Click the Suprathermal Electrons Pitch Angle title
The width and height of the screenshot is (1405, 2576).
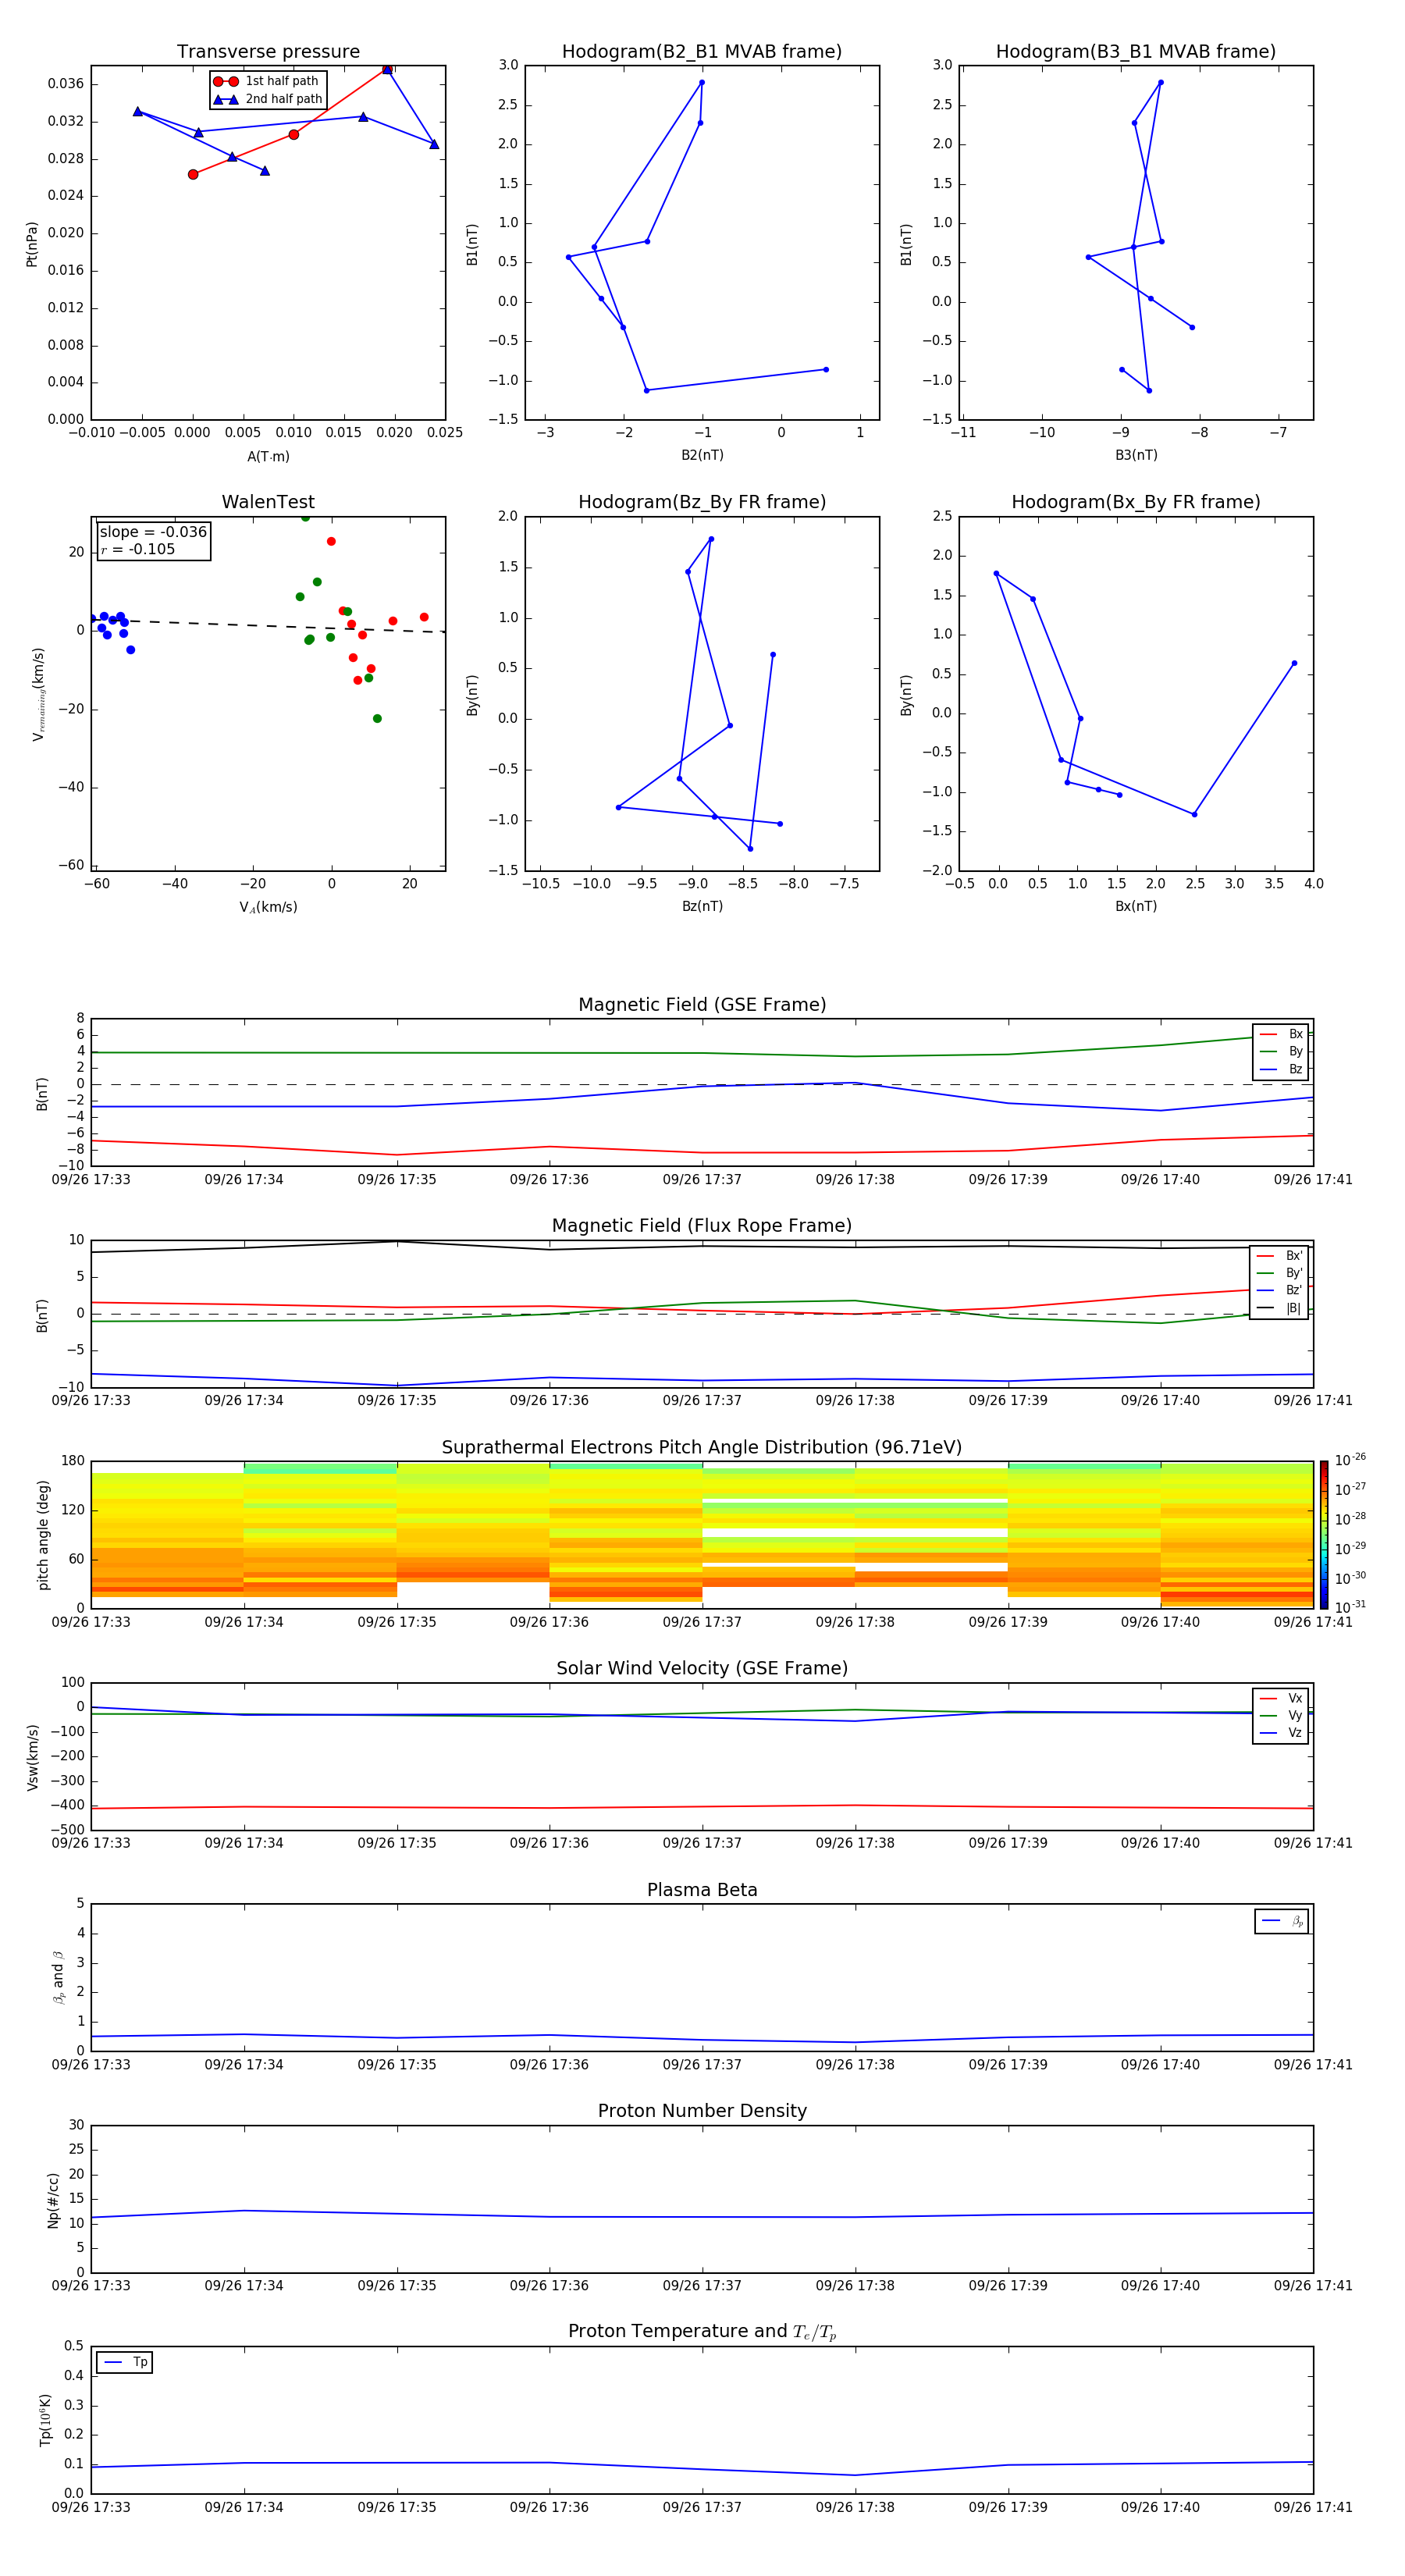pos(702,1447)
